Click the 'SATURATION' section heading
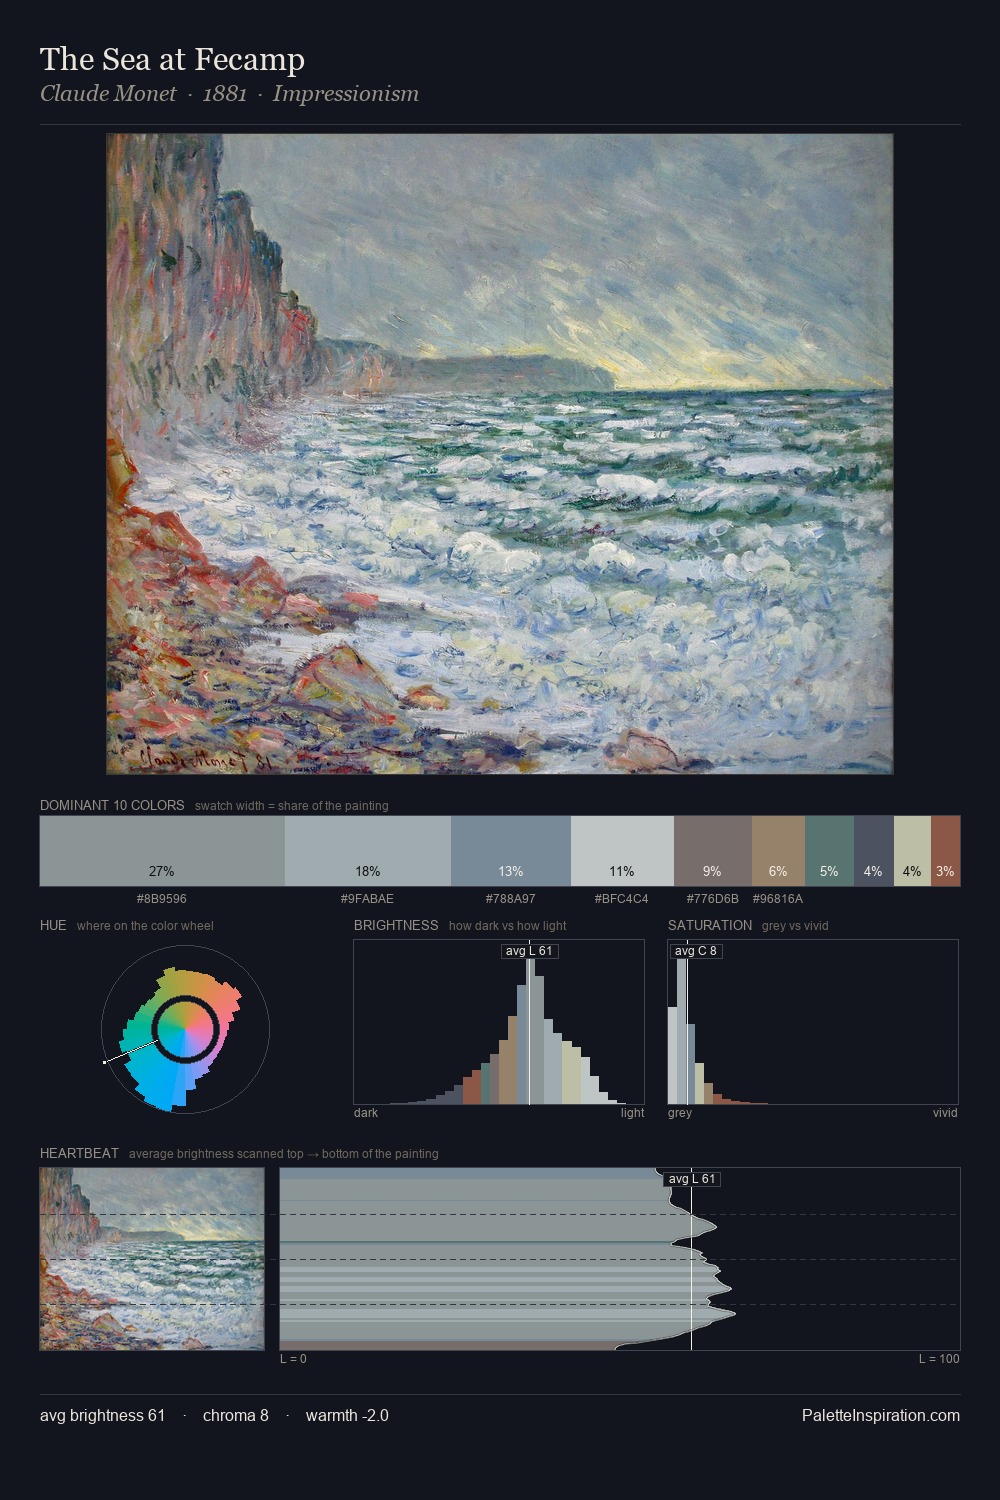The height and width of the screenshot is (1500, 1000). click(710, 925)
